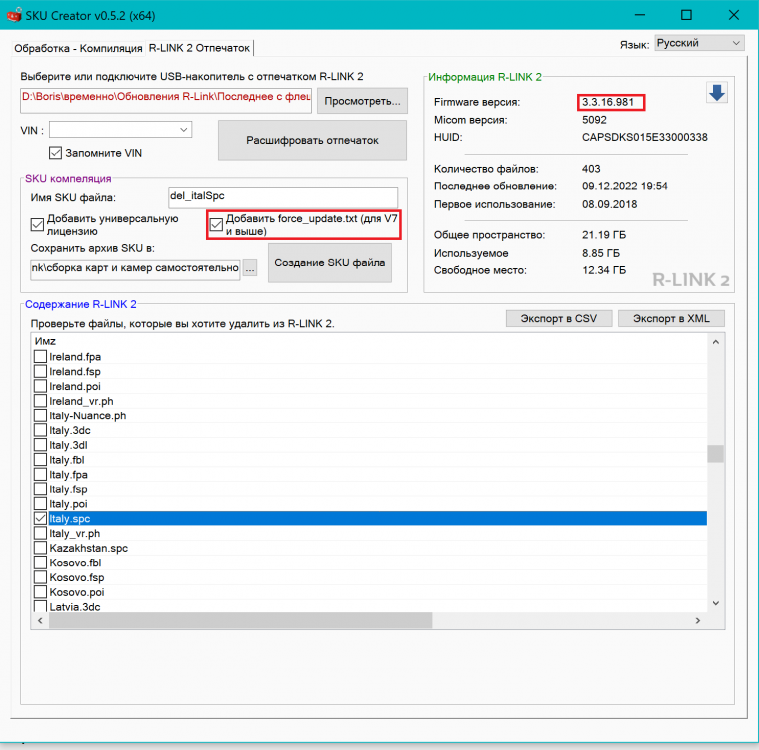Image resolution: width=759 pixels, height=750 pixels.
Task: Check the Kosovo.fbl checkbox
Action: click(40, 563)
